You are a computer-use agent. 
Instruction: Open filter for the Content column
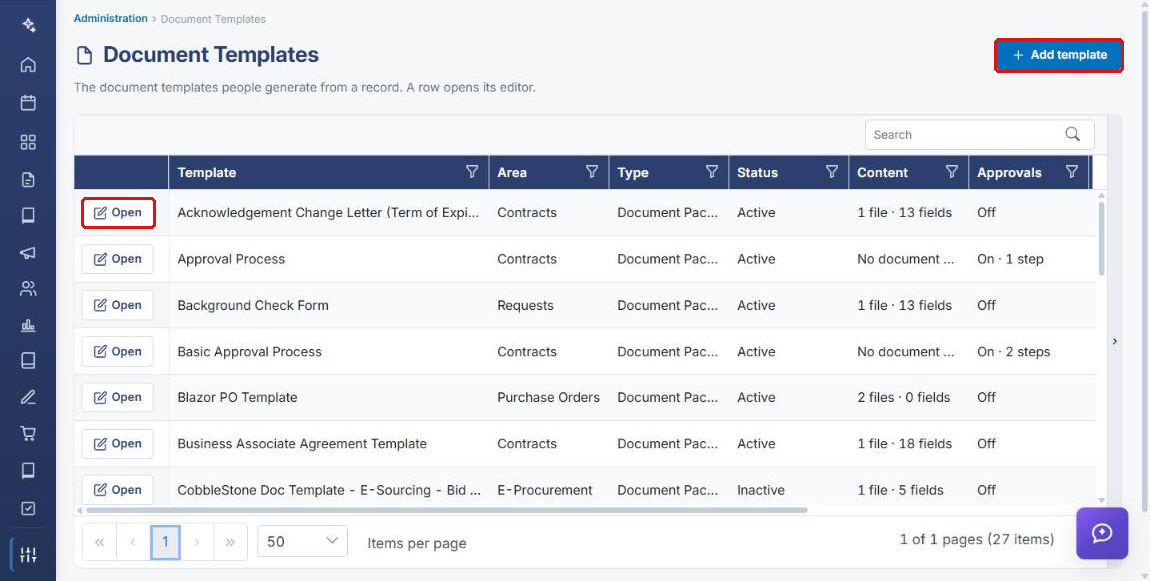pos(951,172)
